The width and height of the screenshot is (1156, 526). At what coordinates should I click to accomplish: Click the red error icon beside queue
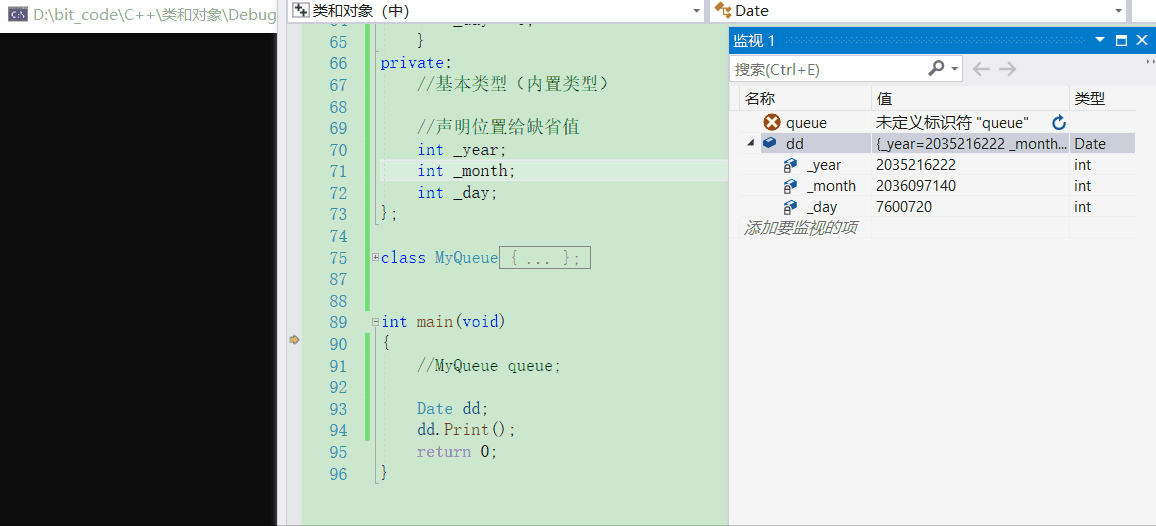[772, 123]
